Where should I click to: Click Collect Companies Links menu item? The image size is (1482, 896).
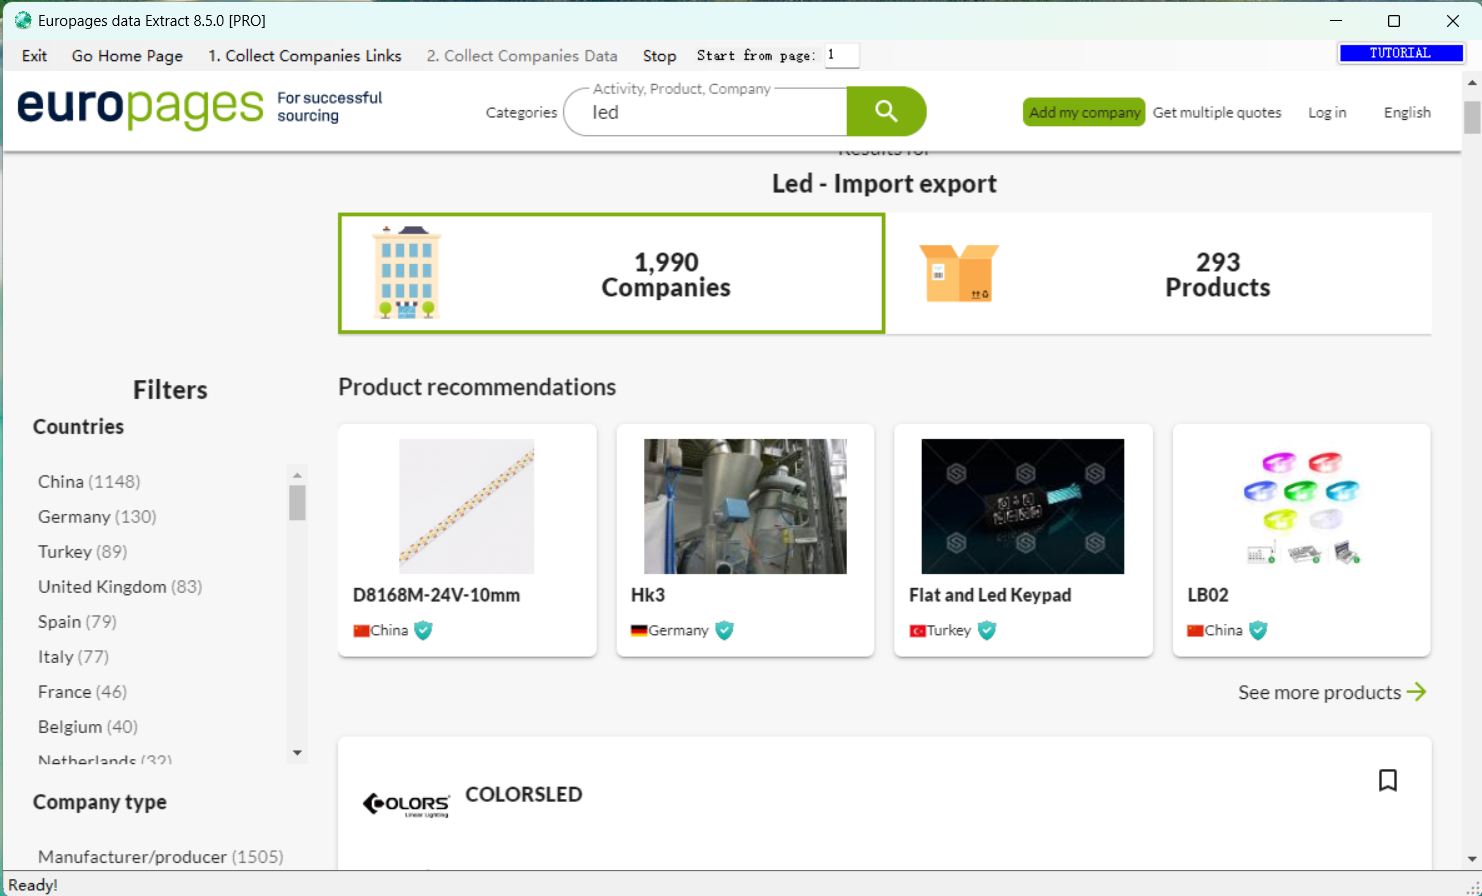coord(304,56)
